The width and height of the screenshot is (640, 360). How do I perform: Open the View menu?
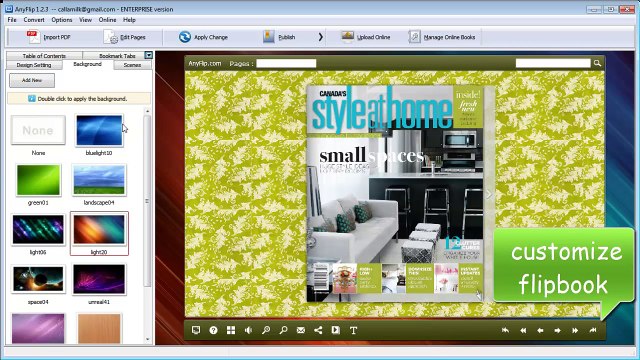(x=85, y=20)
